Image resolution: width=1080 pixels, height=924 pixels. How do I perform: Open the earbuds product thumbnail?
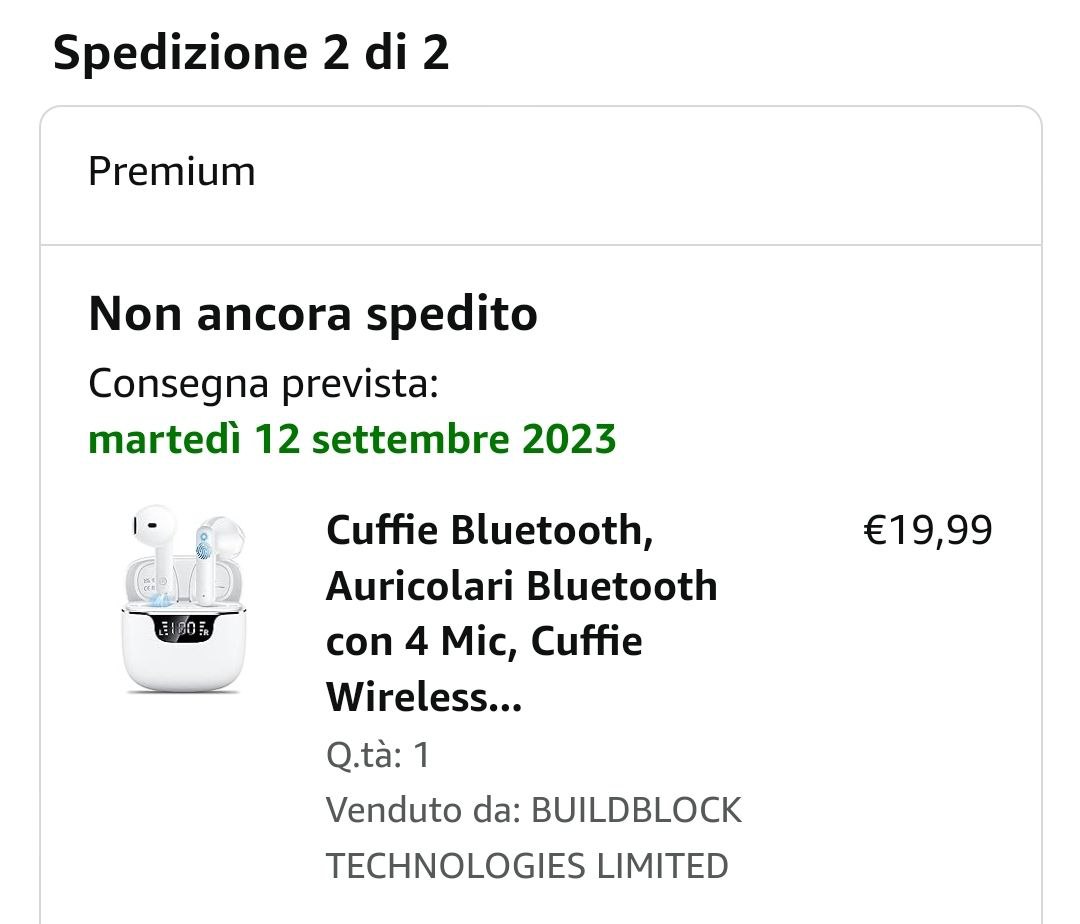[184, 600]
